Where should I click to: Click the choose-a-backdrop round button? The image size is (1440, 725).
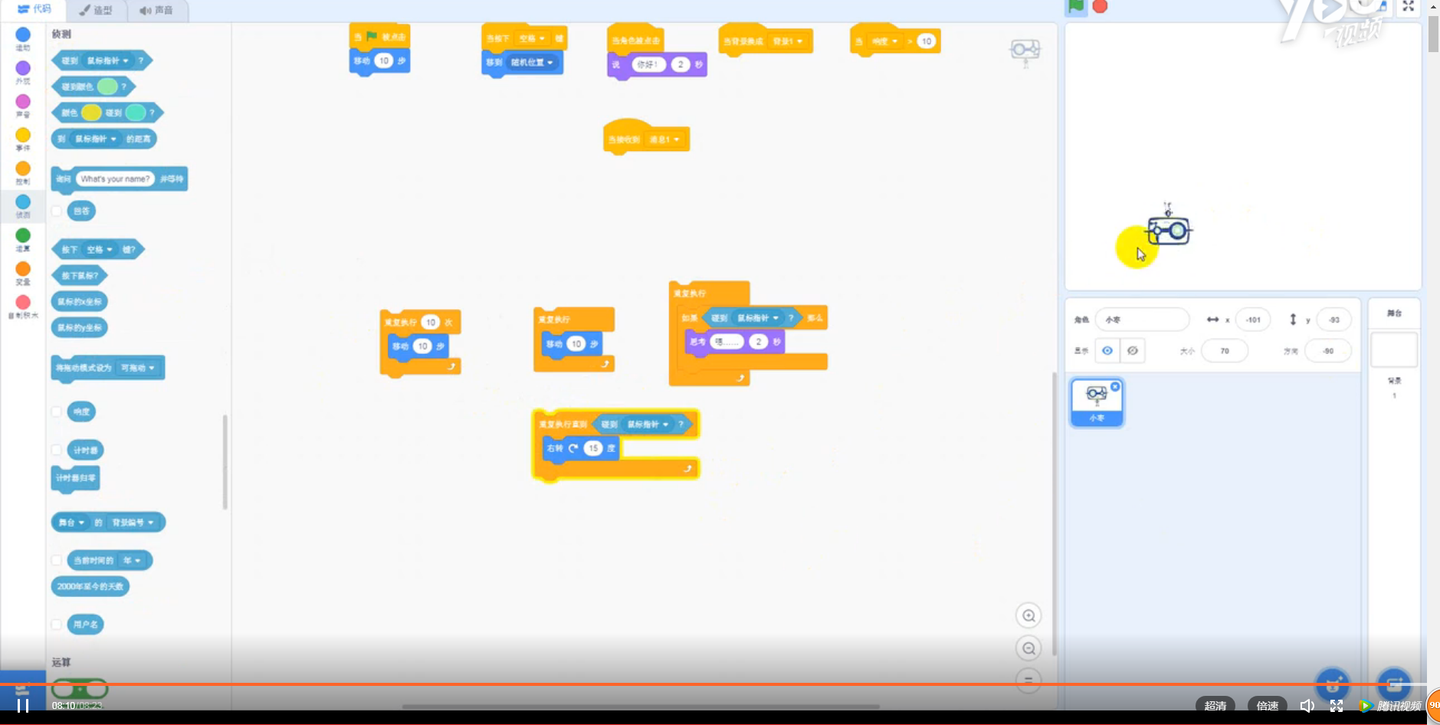point(1394,685)
